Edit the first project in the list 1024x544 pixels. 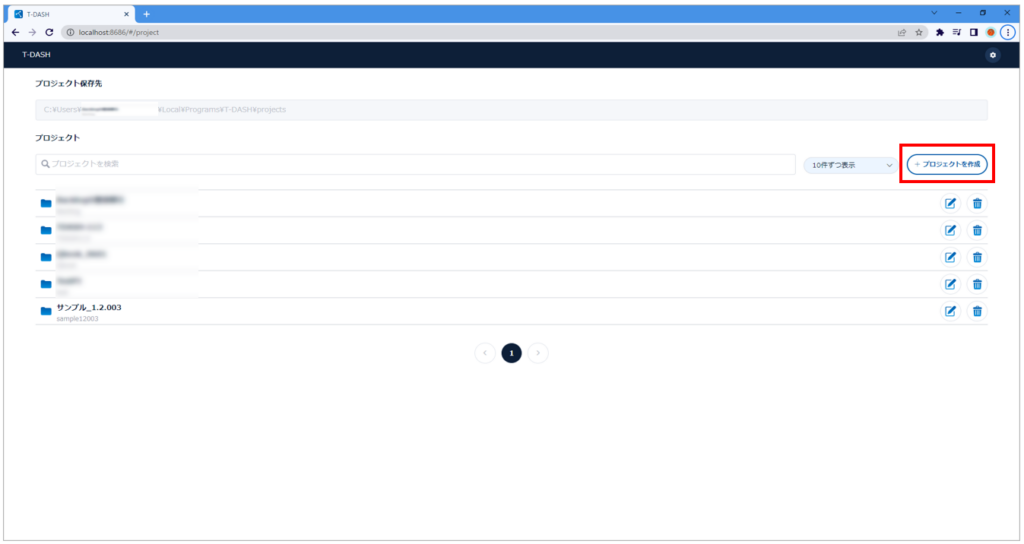pos(951,203)
